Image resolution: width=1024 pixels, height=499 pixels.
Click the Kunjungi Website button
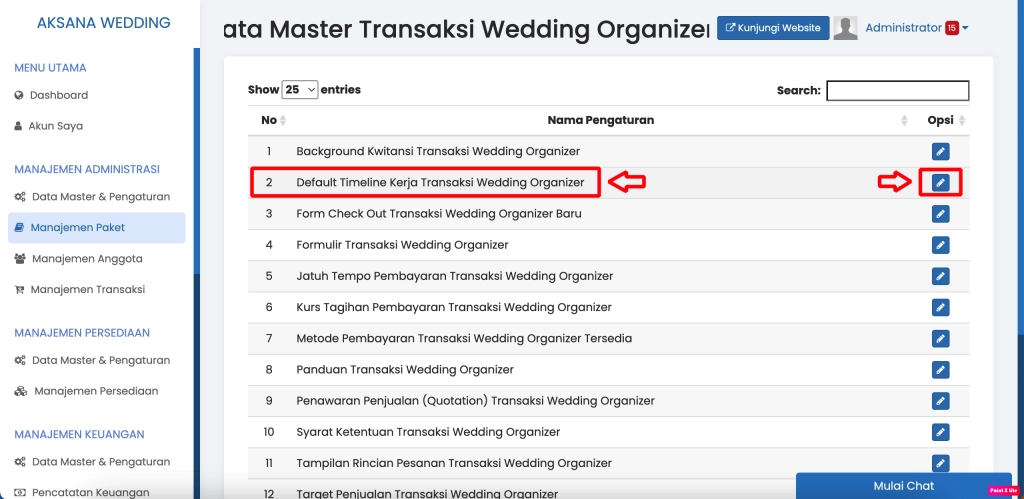click(x=772, y=28)
